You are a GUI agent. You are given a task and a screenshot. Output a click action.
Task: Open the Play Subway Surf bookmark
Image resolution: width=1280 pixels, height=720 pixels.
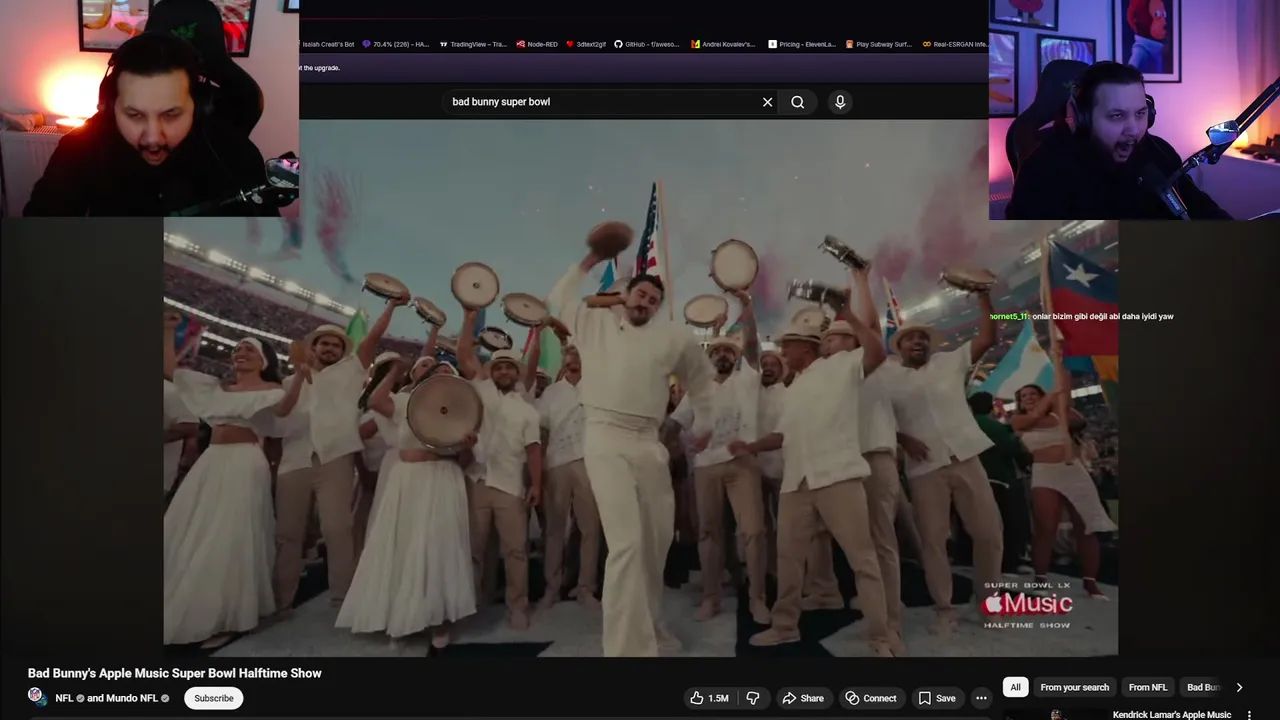click(x=879, y=44)
